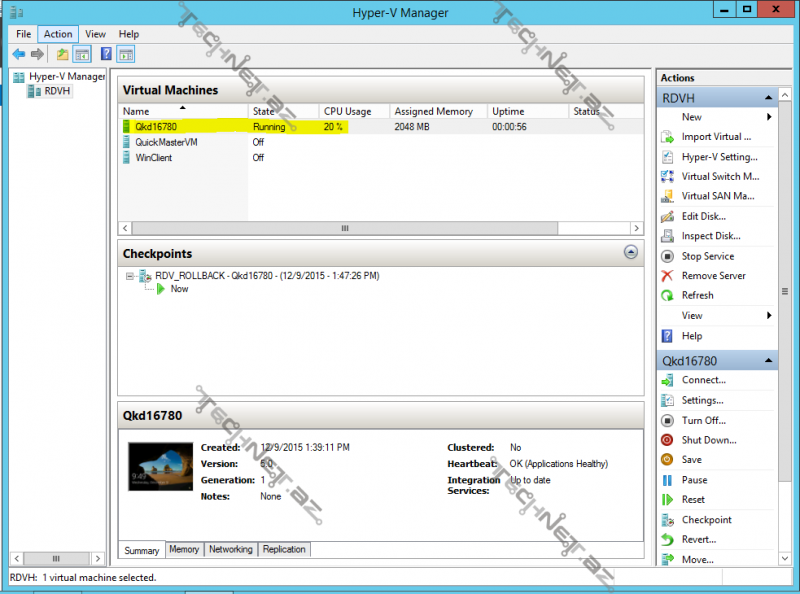This screenshot has height=594, width=800.
Task: Click the Save virtual machine icon
Action: 667,460
